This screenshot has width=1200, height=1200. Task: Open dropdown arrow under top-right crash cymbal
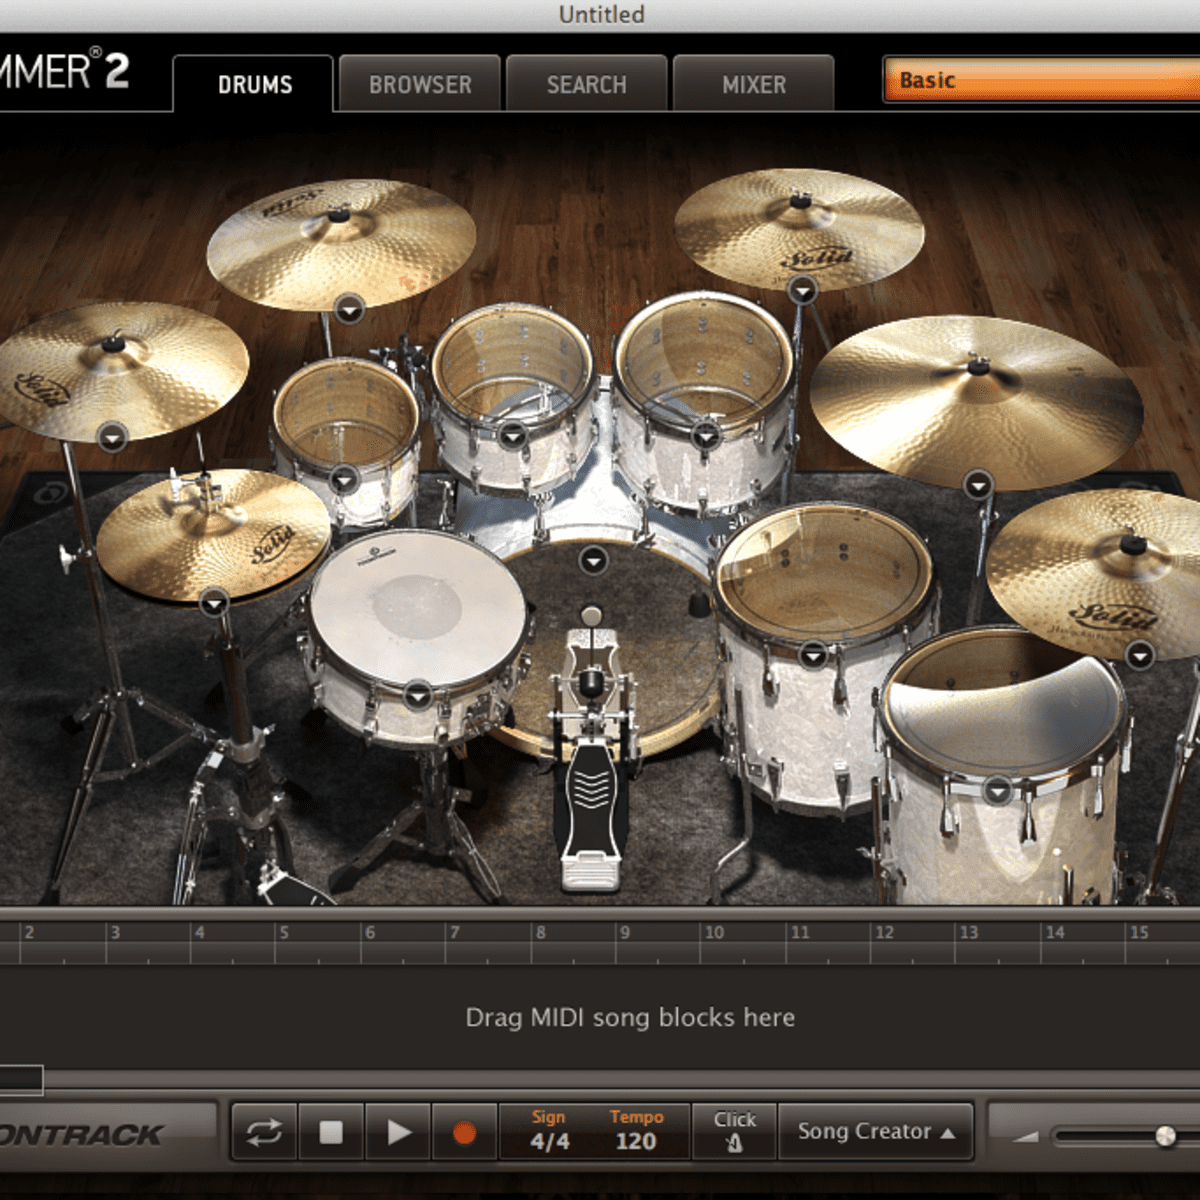pyautogui.click(x=802, y=291)
